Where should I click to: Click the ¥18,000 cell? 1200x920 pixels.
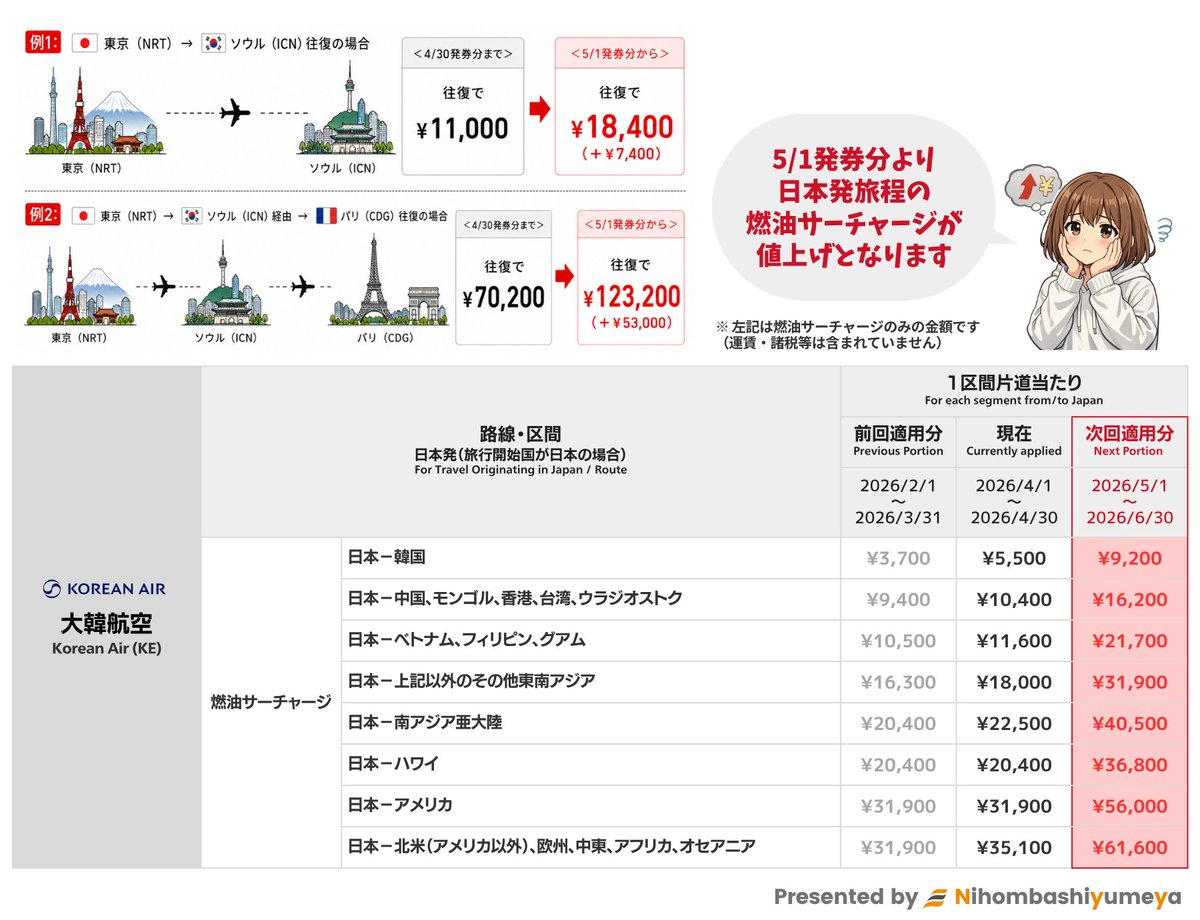[x=1014, y=683]
